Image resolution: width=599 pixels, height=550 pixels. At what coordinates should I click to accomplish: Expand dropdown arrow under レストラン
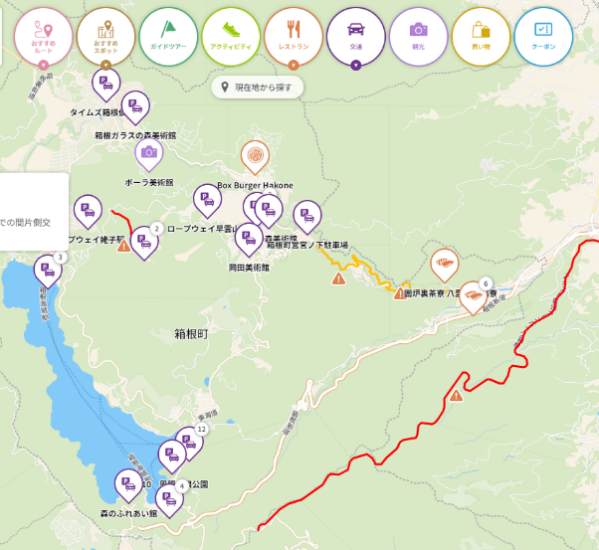point(293,65)
